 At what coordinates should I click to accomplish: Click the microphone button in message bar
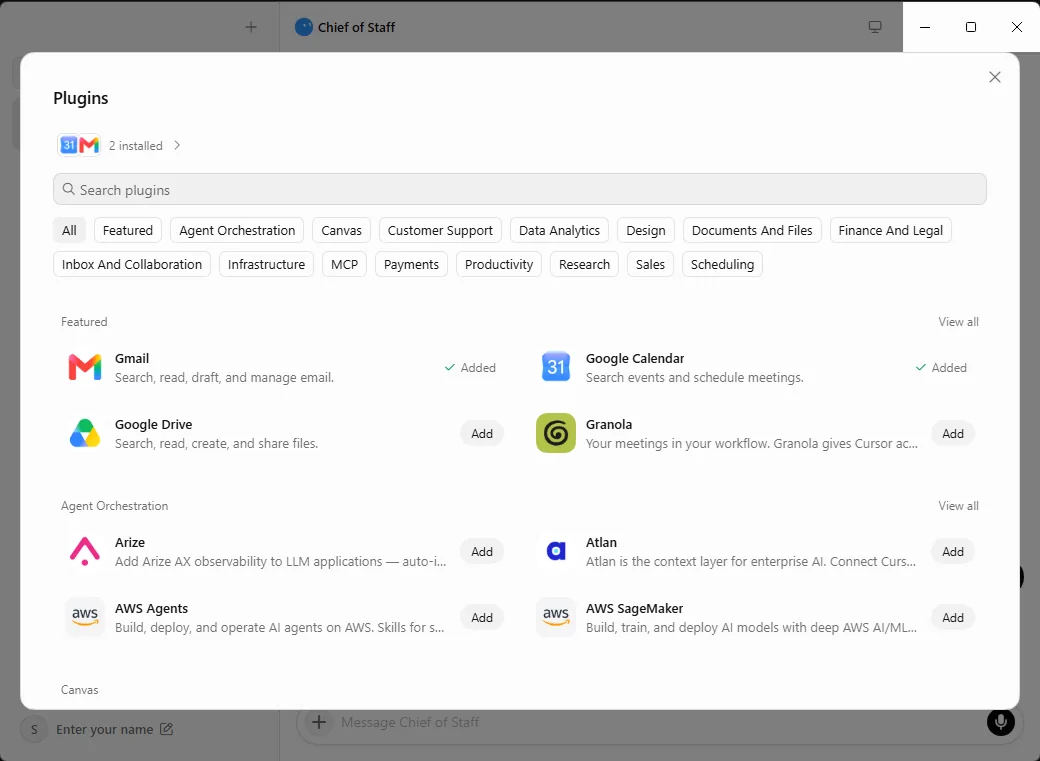pos(1000,722)
